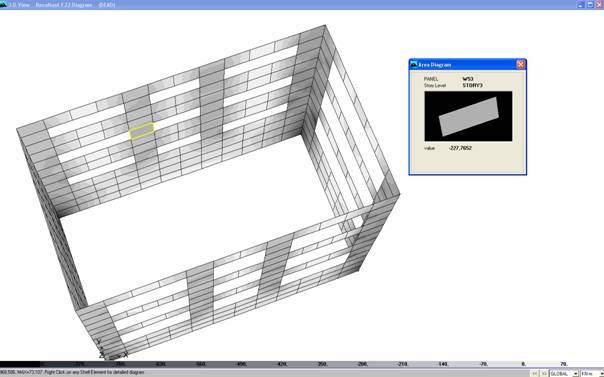The image size is (604, 377).
Task: Open the GLOBAL coordinate system dropdown
Action: click(564, 374)
